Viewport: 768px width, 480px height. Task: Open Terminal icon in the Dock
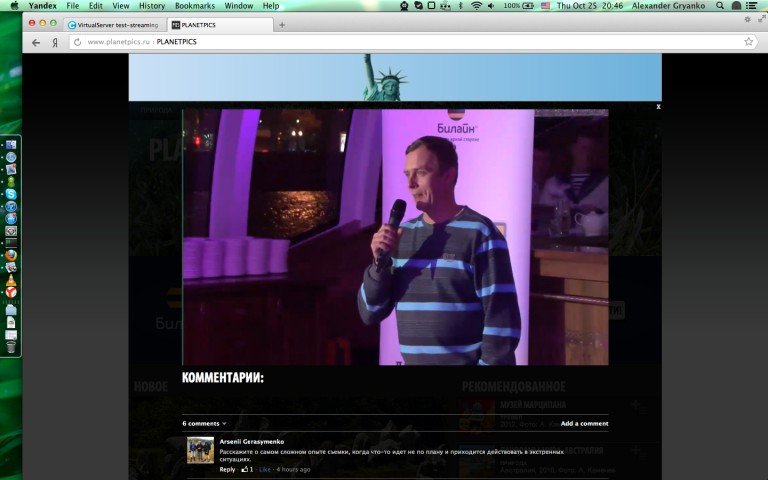click(11, 243)
